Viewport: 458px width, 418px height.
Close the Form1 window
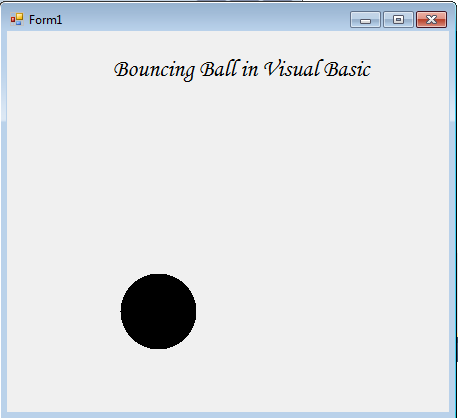pyautogui.click(x=431, y=20)
